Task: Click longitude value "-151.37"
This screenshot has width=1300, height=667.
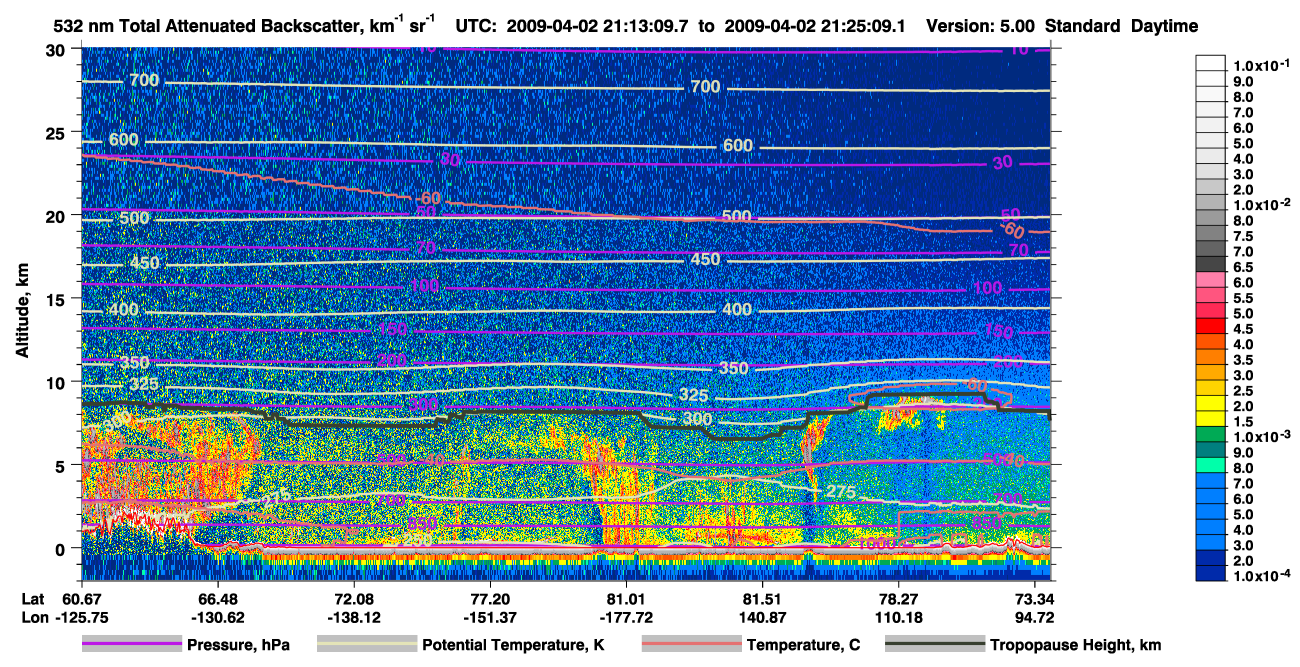Action: [x=490, y=618]
